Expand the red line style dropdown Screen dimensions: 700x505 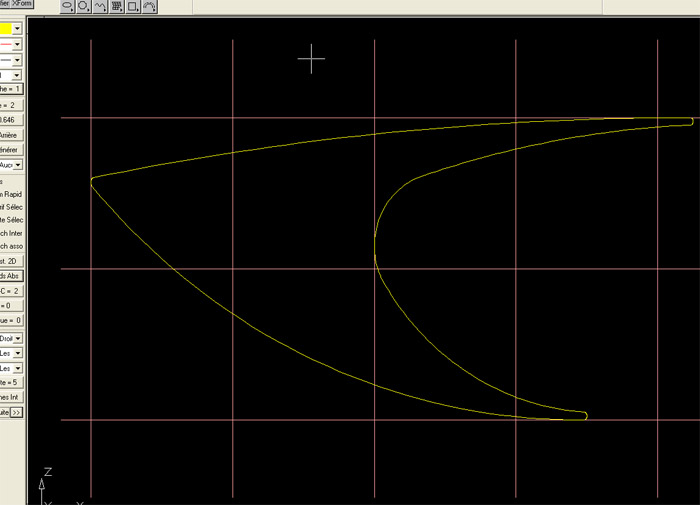click(x=18, y=44)
